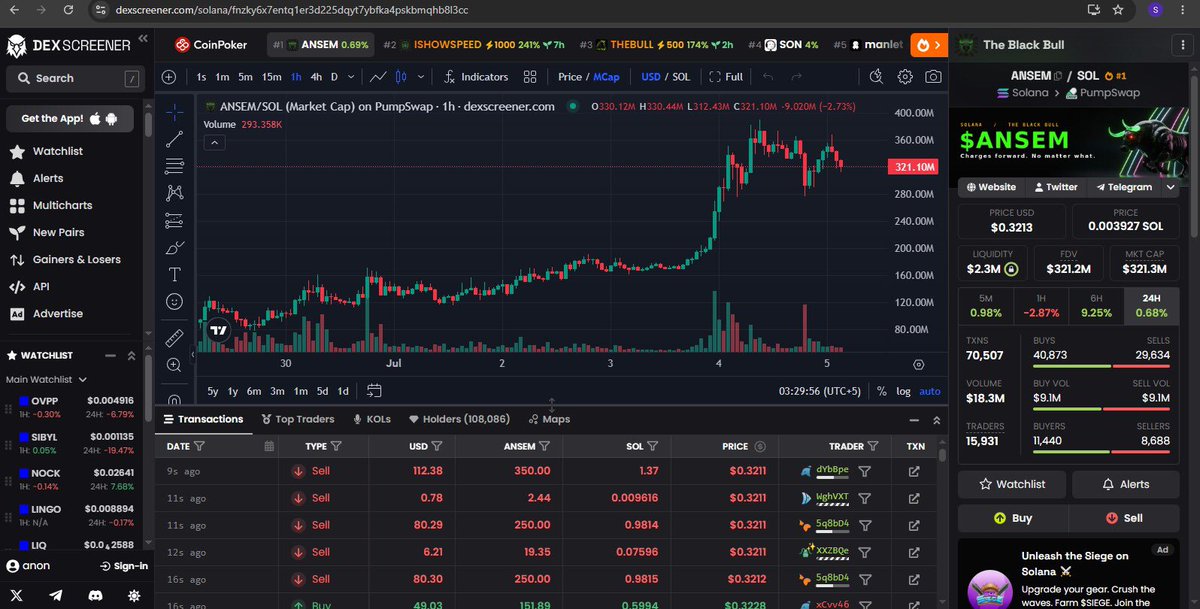
Task: Open the calendar icon in DATE column
Action: pos(269,446)
